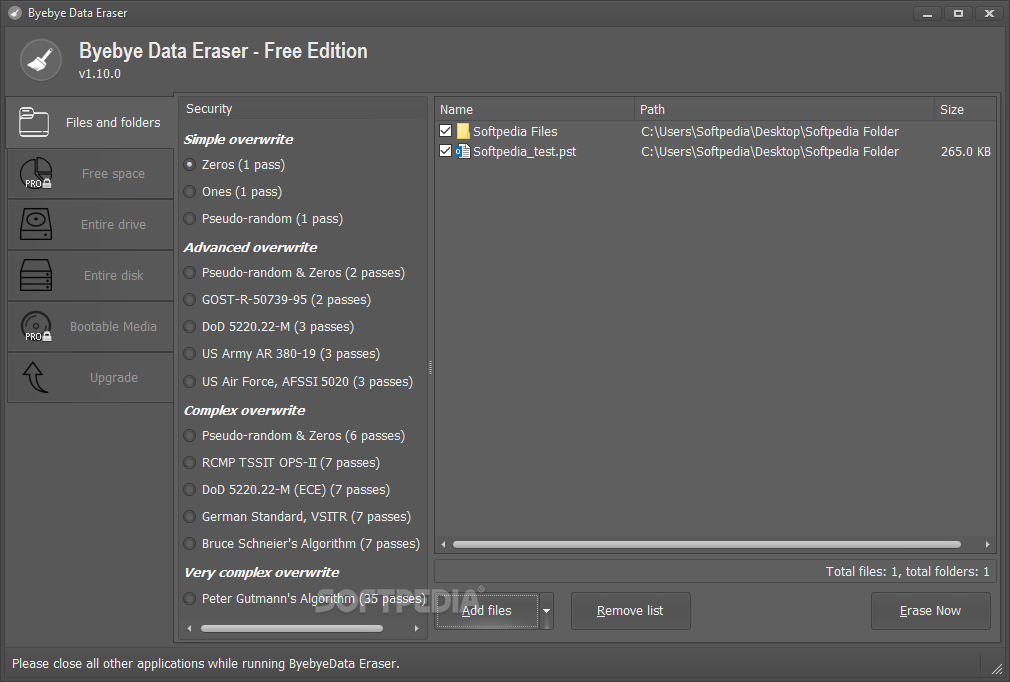
Task: Click the Remove list button
Action: (630, 610)
